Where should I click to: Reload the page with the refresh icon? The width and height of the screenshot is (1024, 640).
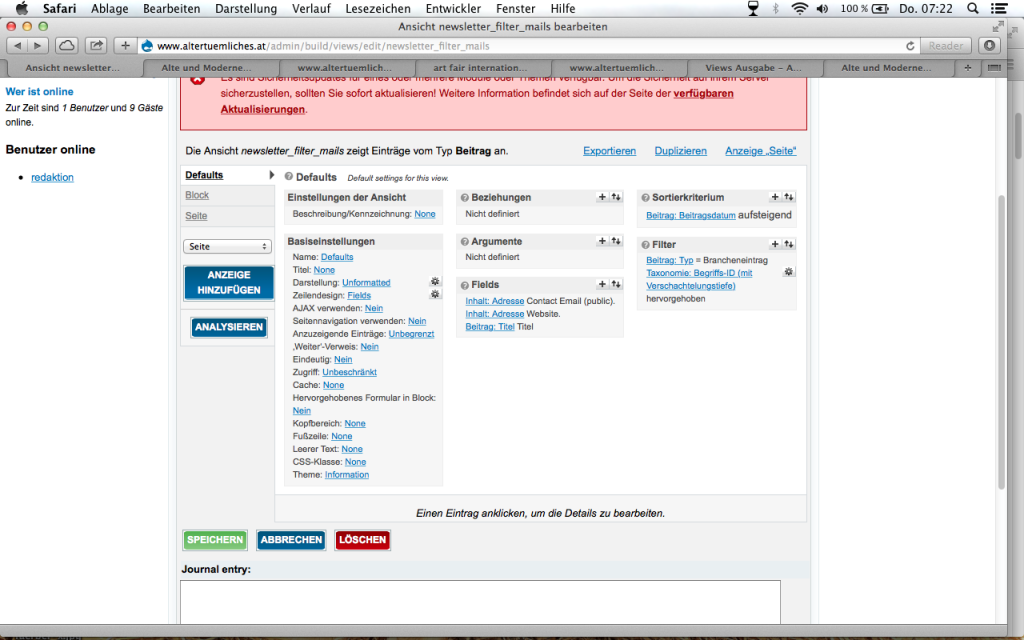[910, 45]
